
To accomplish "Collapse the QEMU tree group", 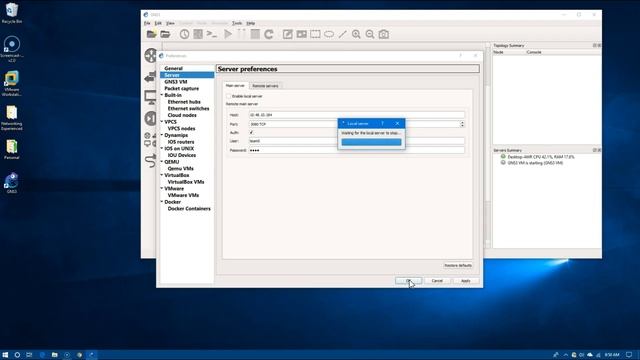I will 162,162.
